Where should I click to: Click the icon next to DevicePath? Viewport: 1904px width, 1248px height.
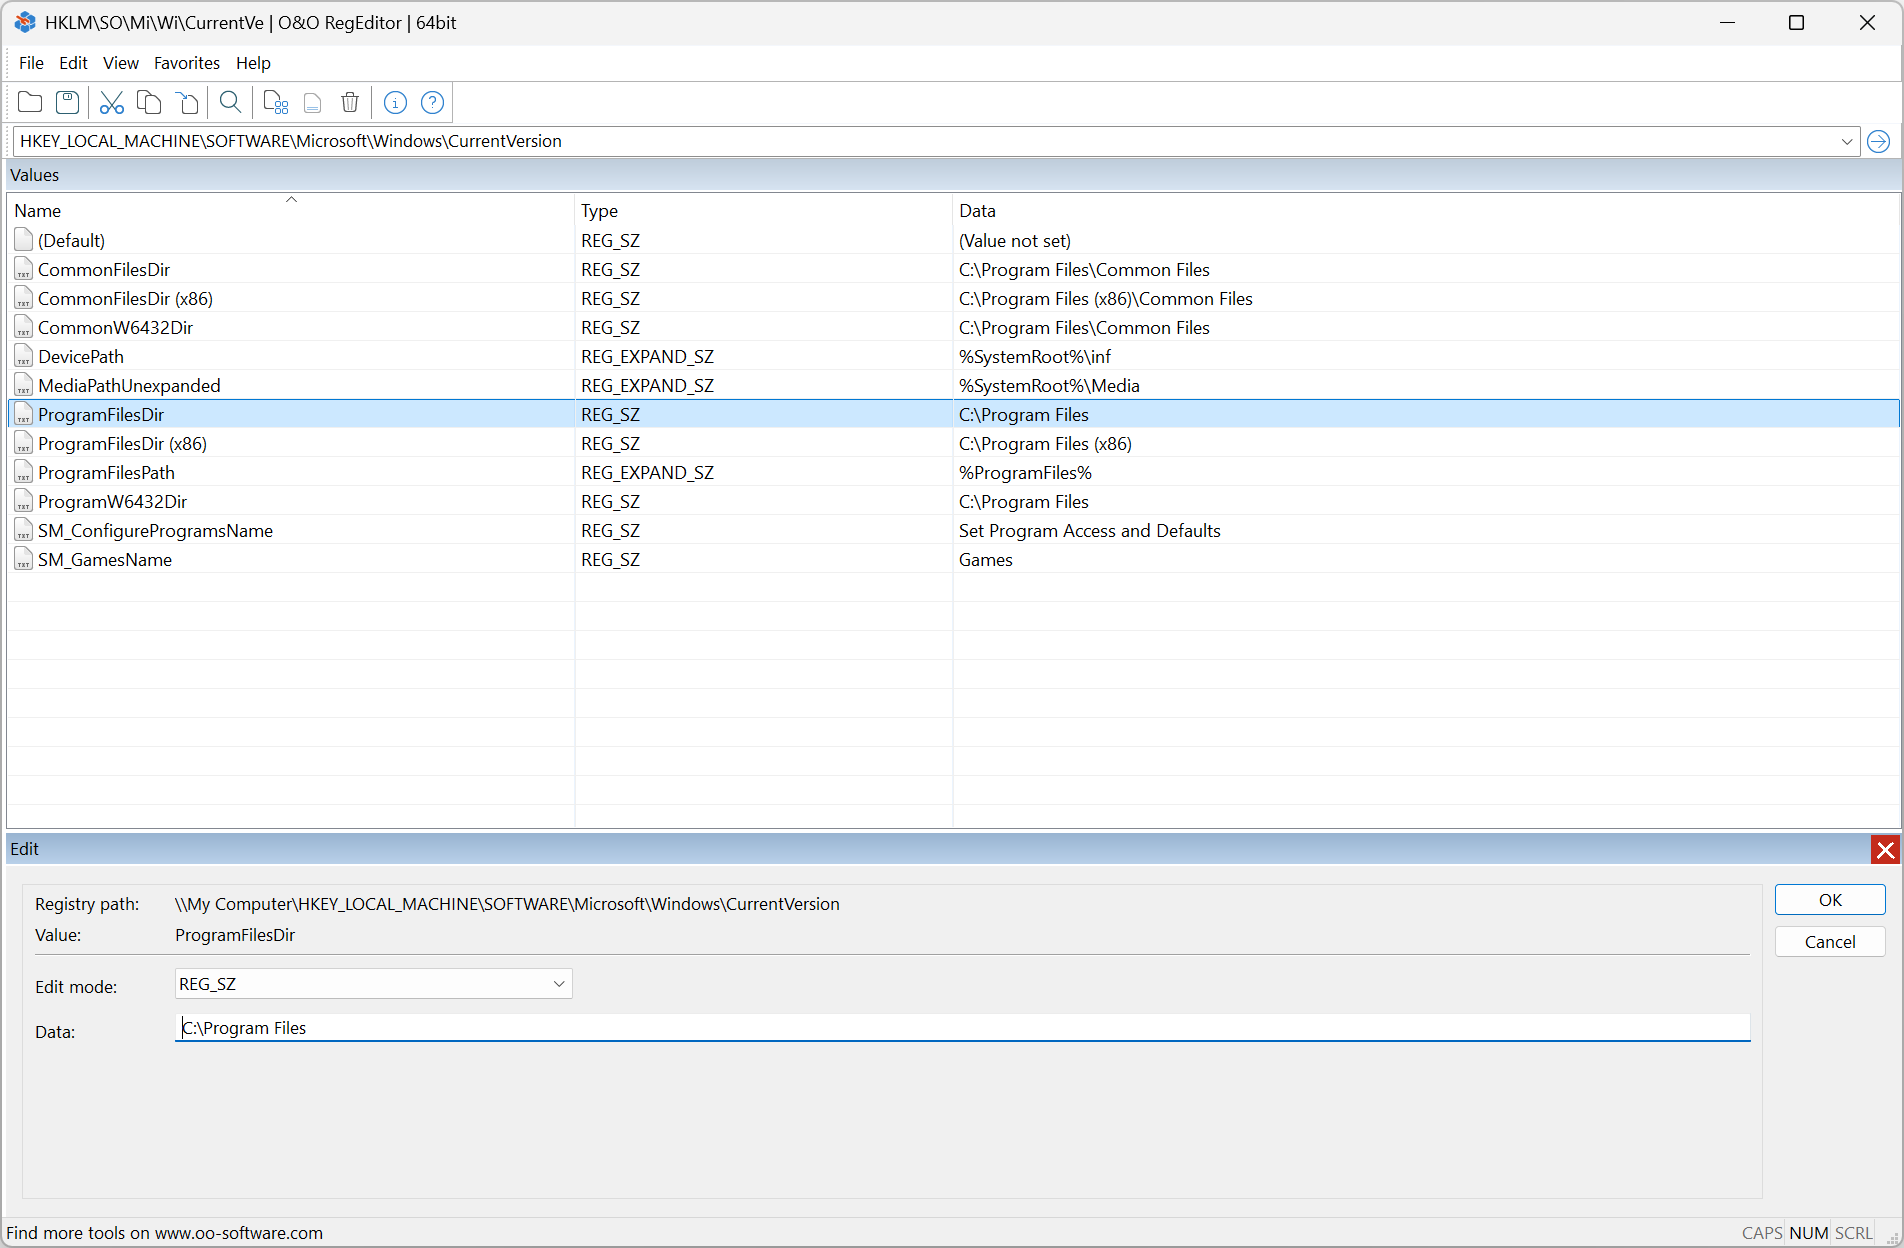click(x=24, y=356)
